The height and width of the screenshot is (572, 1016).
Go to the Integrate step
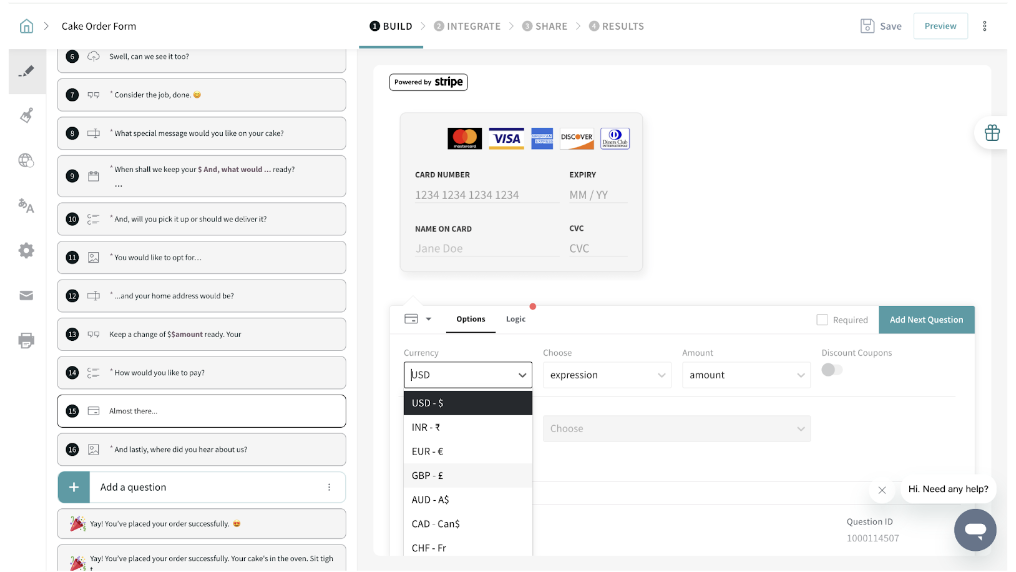pos(468,26)
